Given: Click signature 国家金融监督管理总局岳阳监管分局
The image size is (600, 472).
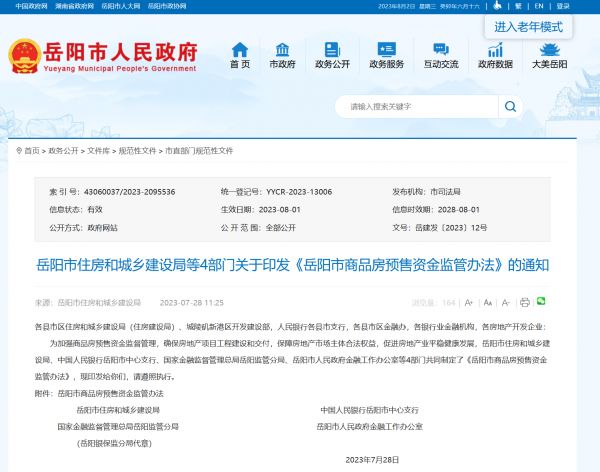Looking at the screenshot, I should pos(118,426).
